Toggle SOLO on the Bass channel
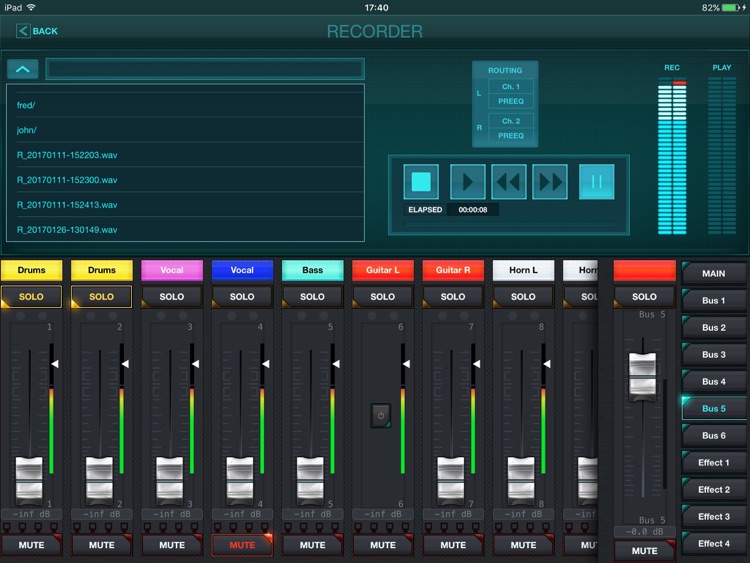Screen dimensions: 750x563 click(312, 297)
